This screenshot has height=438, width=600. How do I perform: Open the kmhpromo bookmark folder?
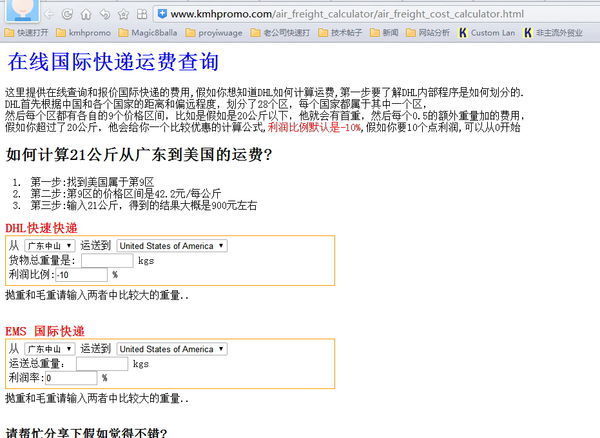pos(83,33)
